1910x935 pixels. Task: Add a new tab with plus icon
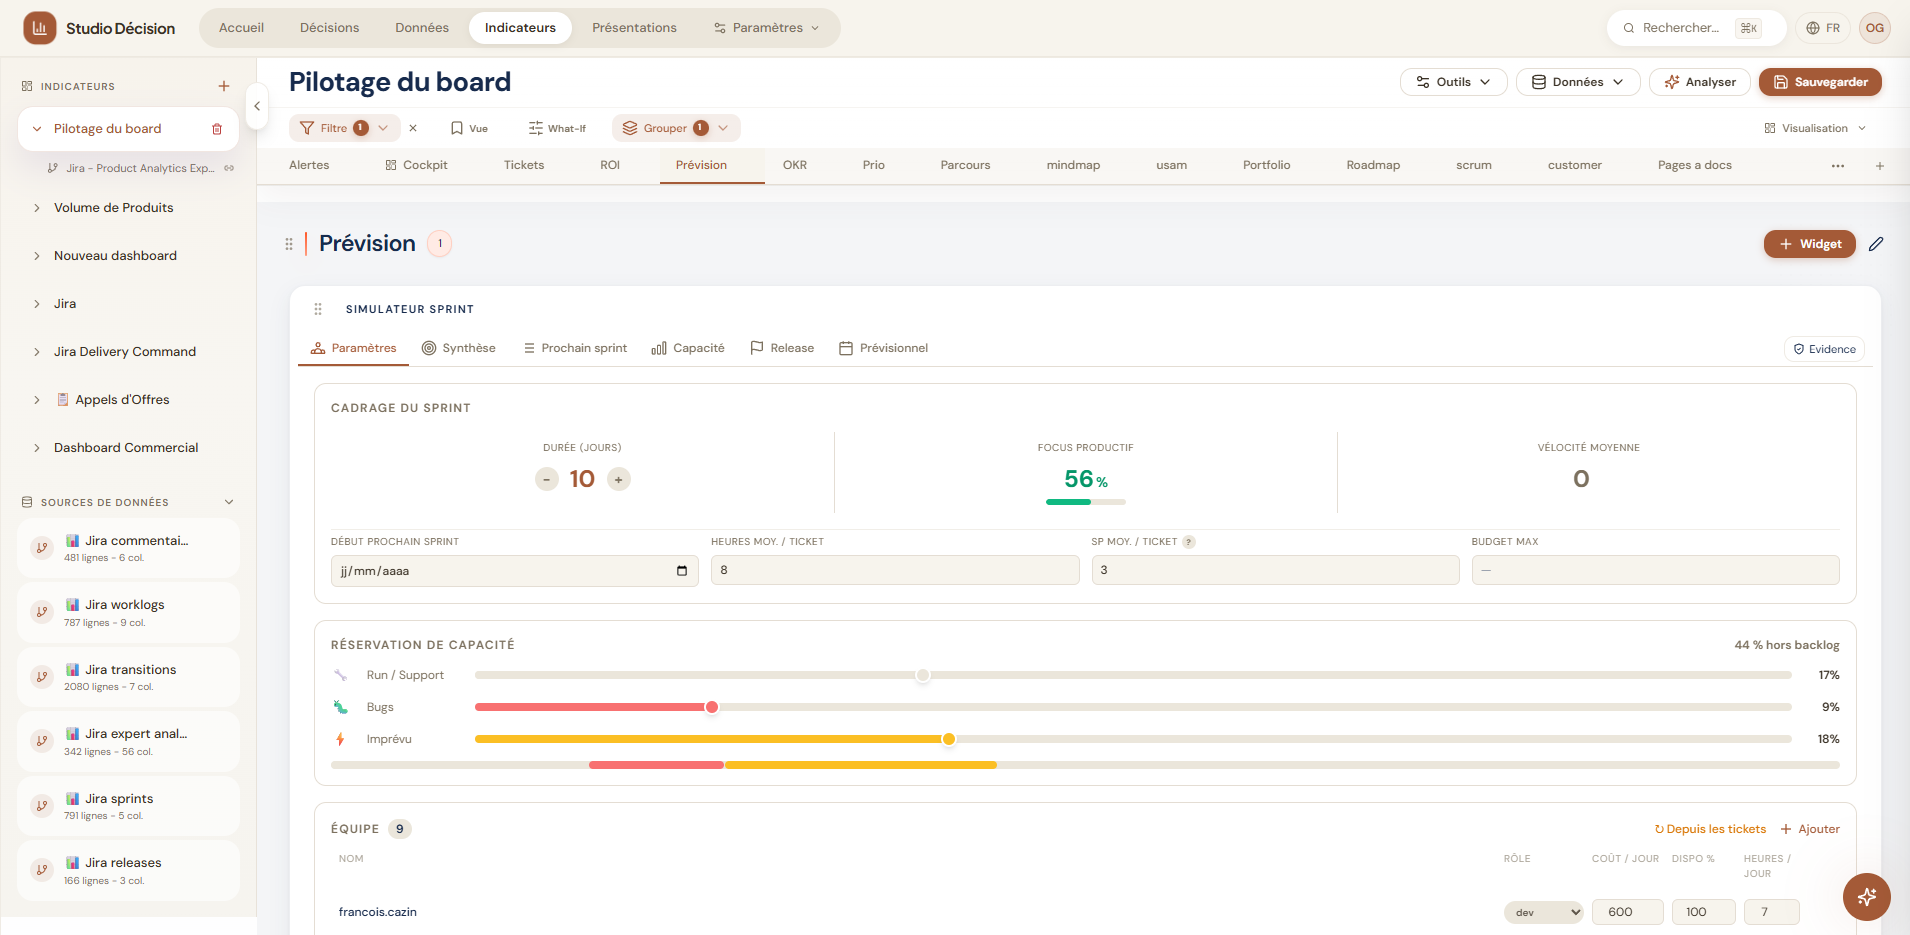click(x=1880, y=166)
